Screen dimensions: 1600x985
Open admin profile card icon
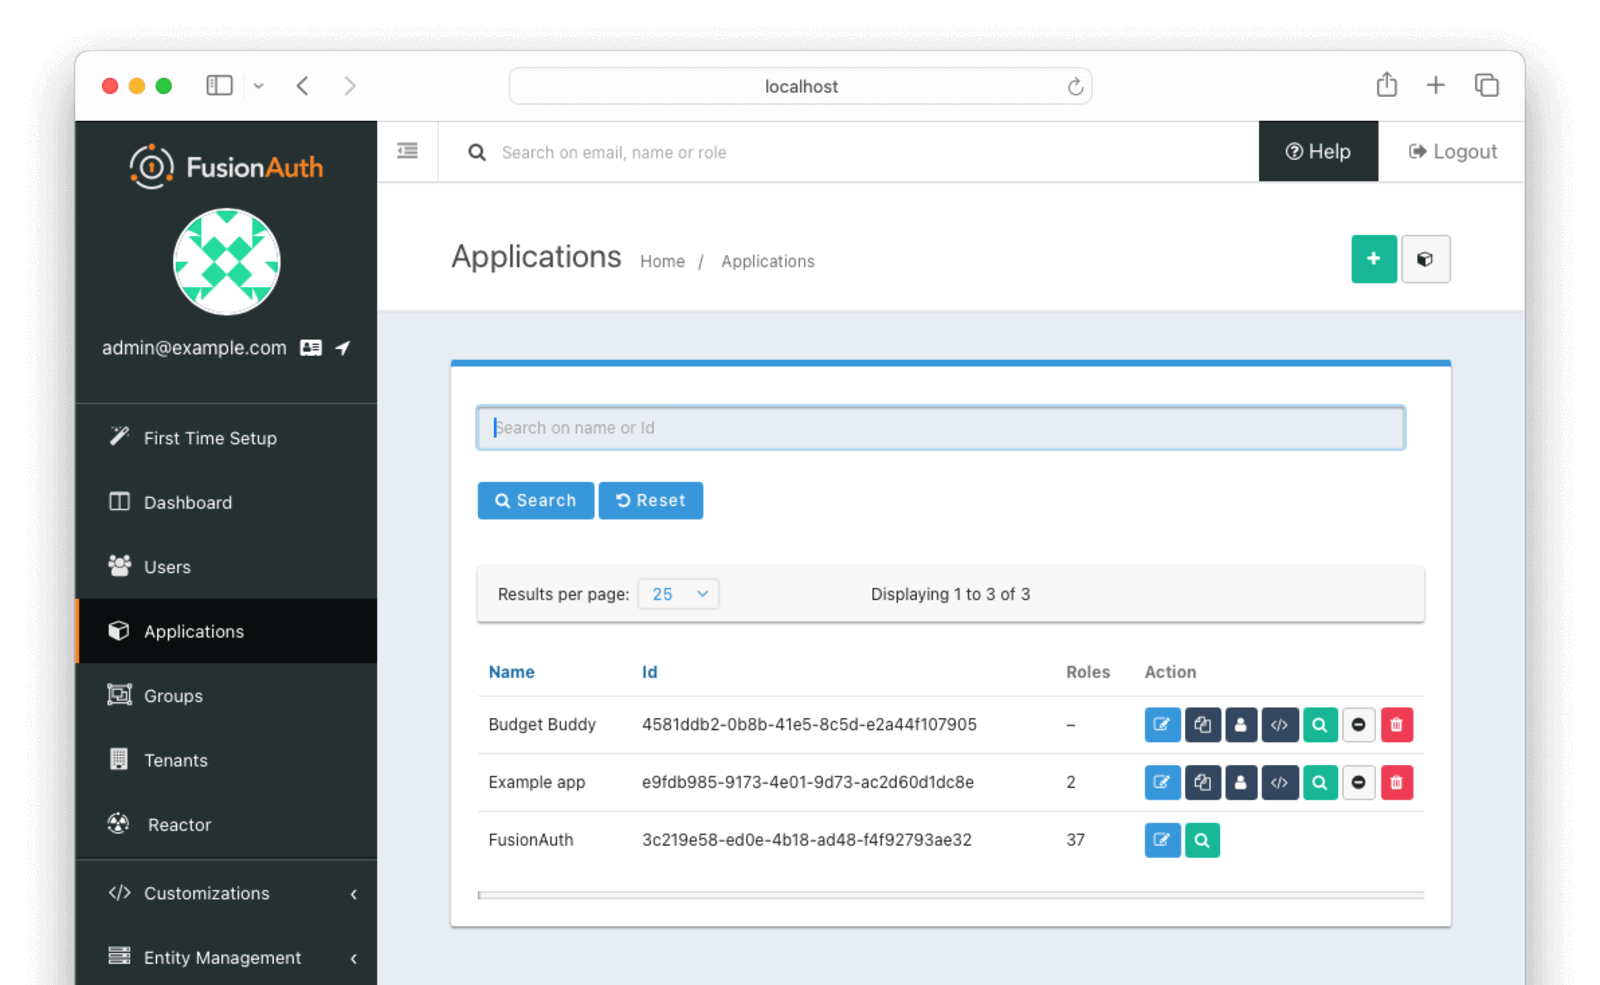coord(311,348)
